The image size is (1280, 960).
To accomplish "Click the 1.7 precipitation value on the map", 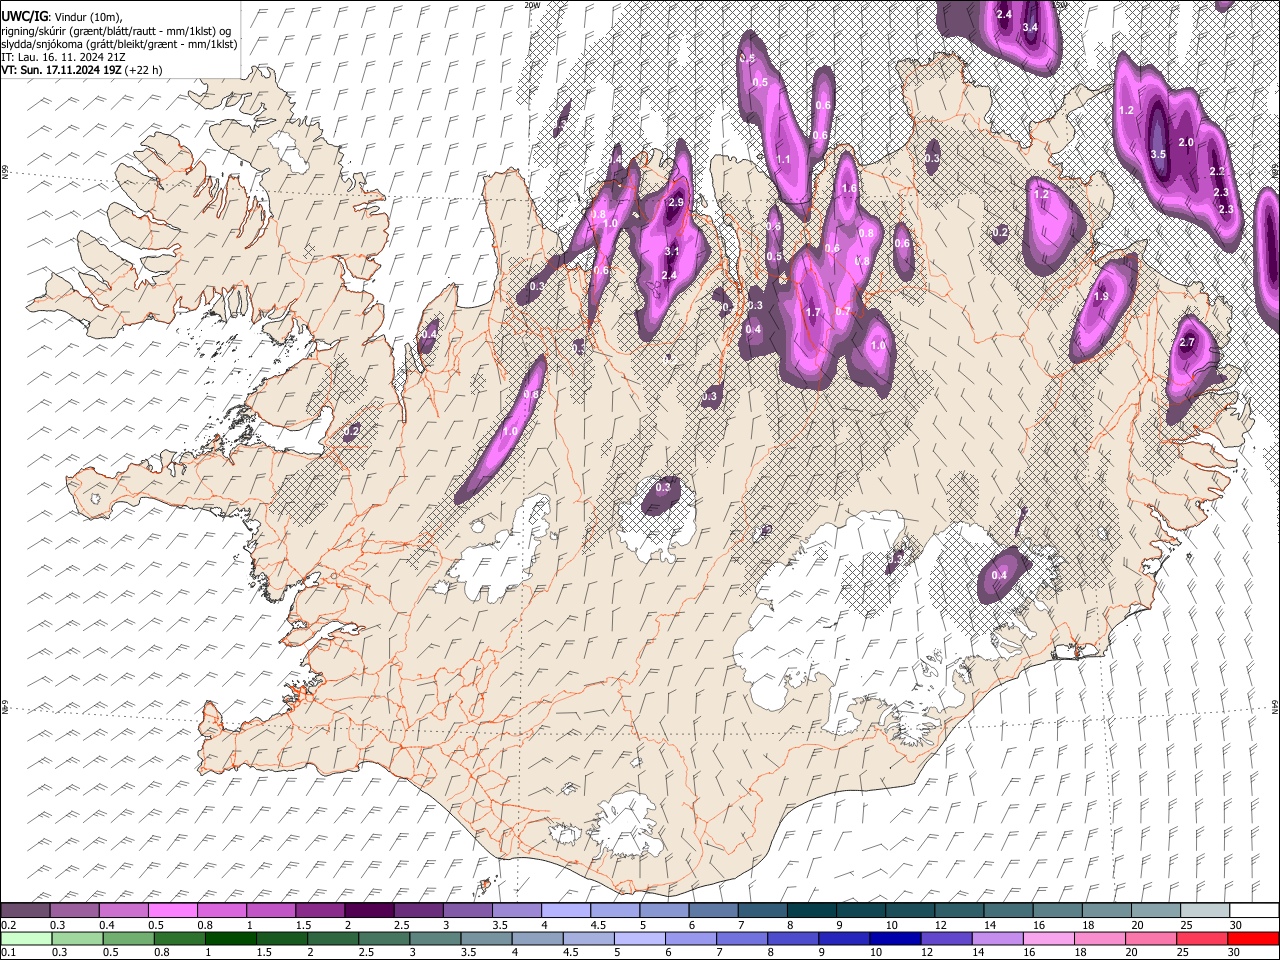I will click(813, 313).
